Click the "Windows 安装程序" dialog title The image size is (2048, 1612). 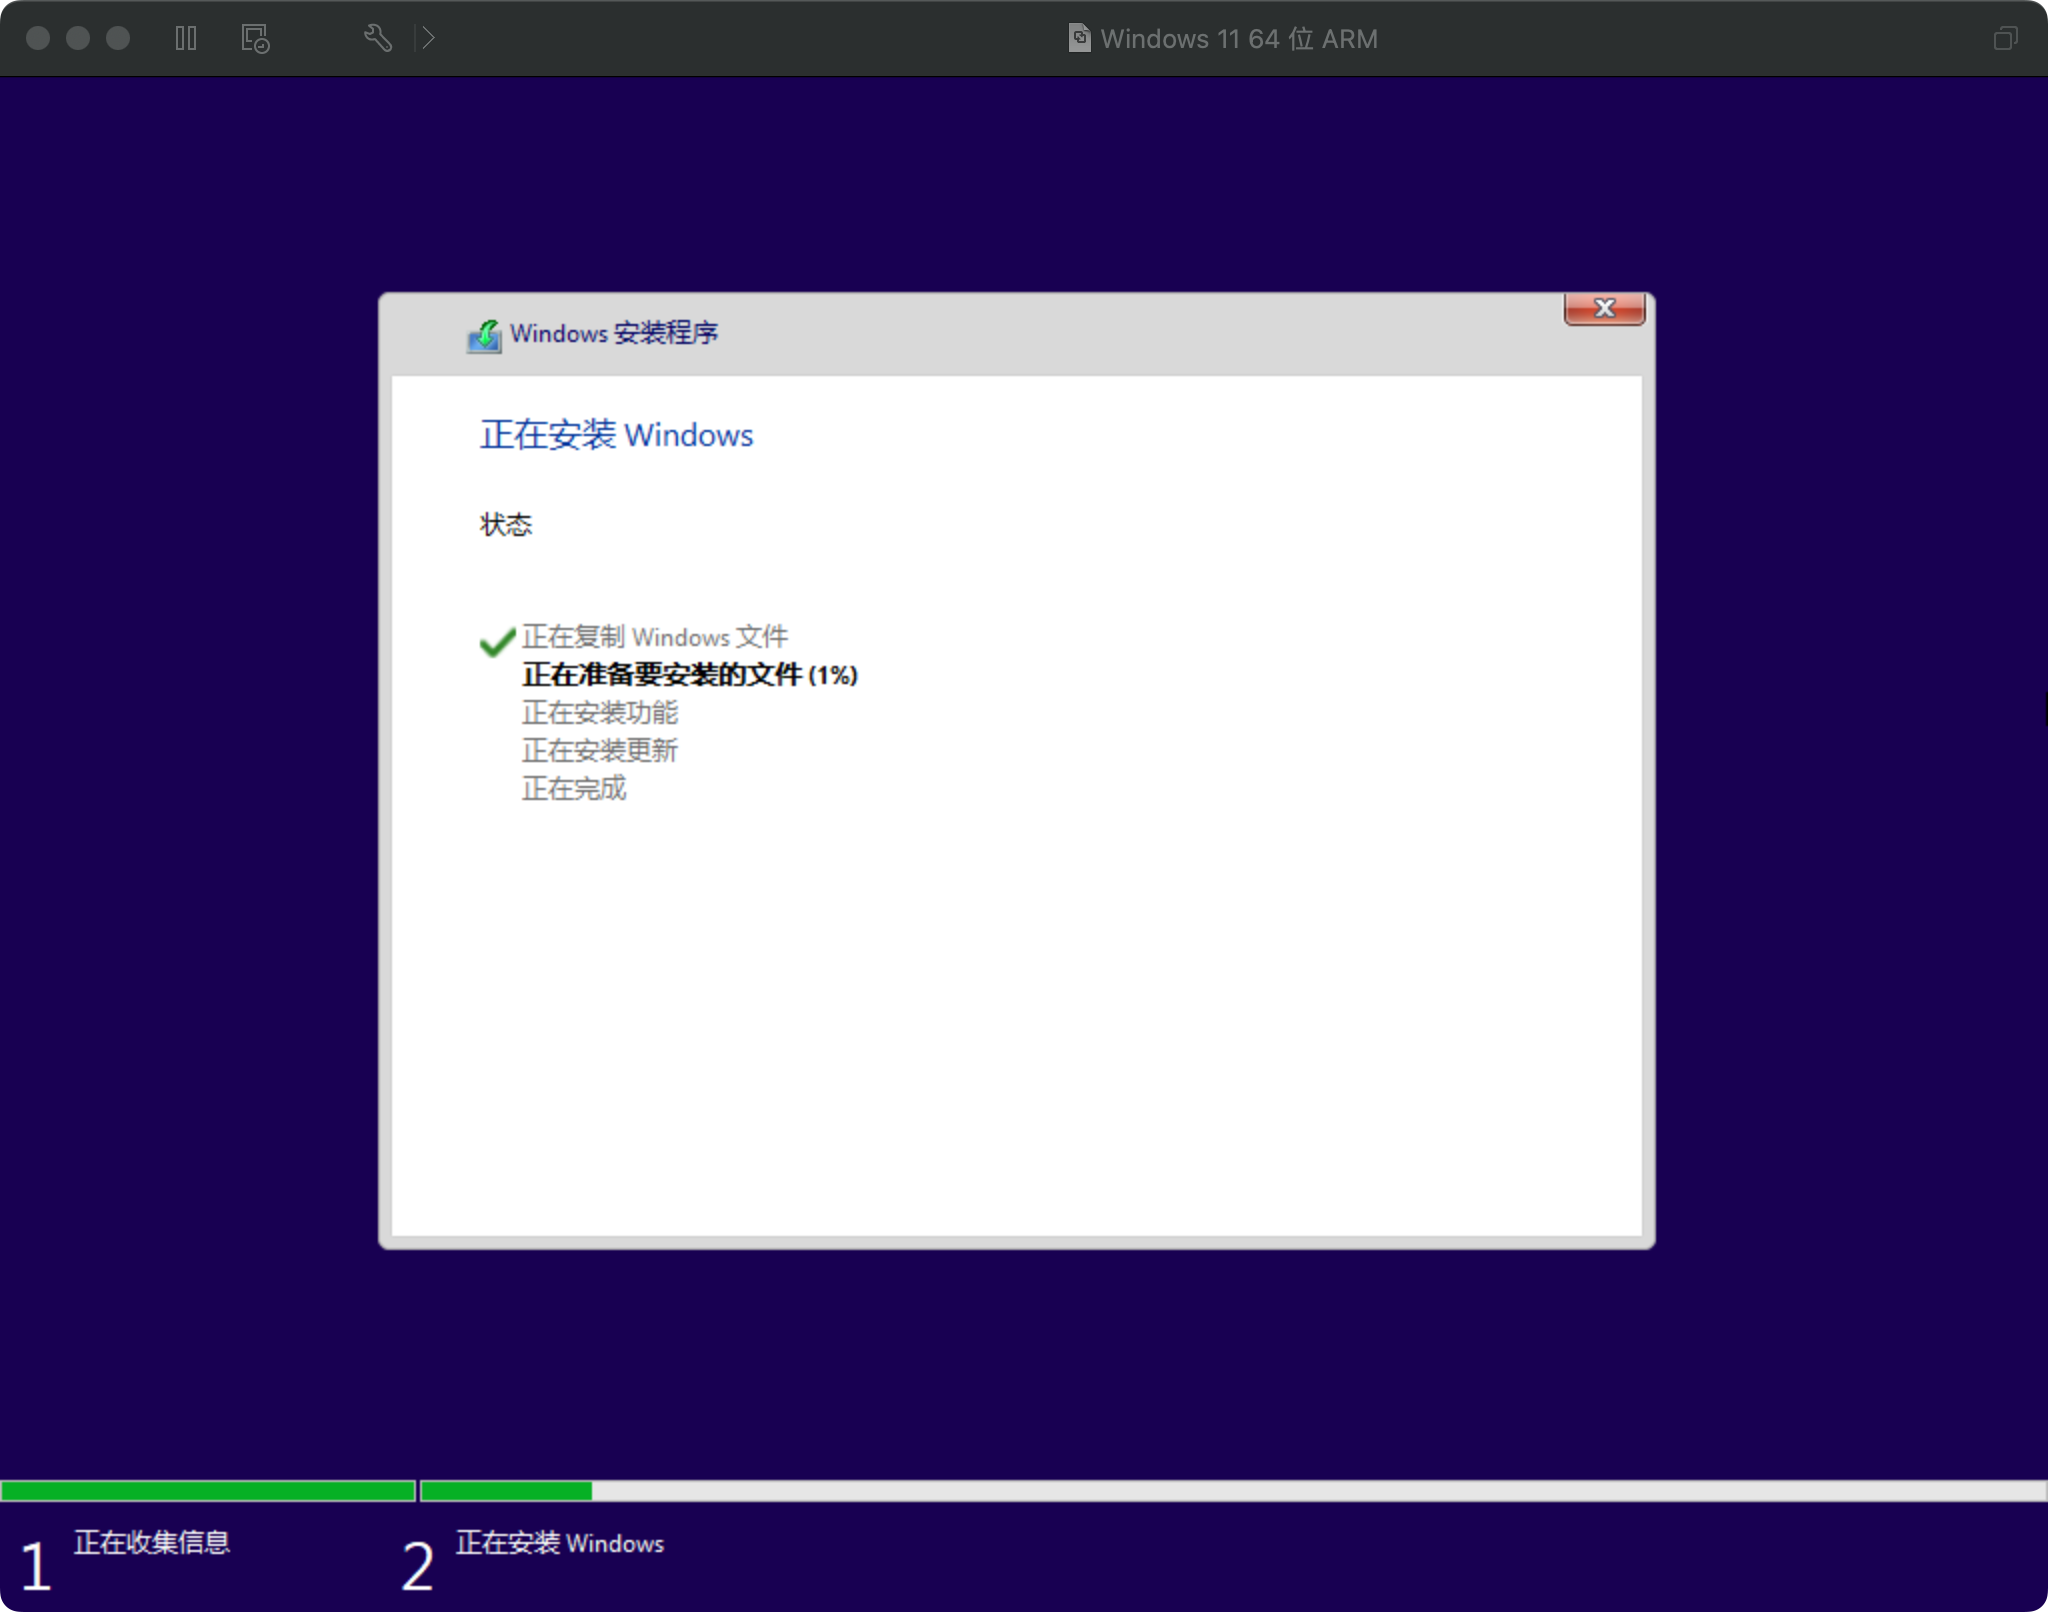click(614, 333)
